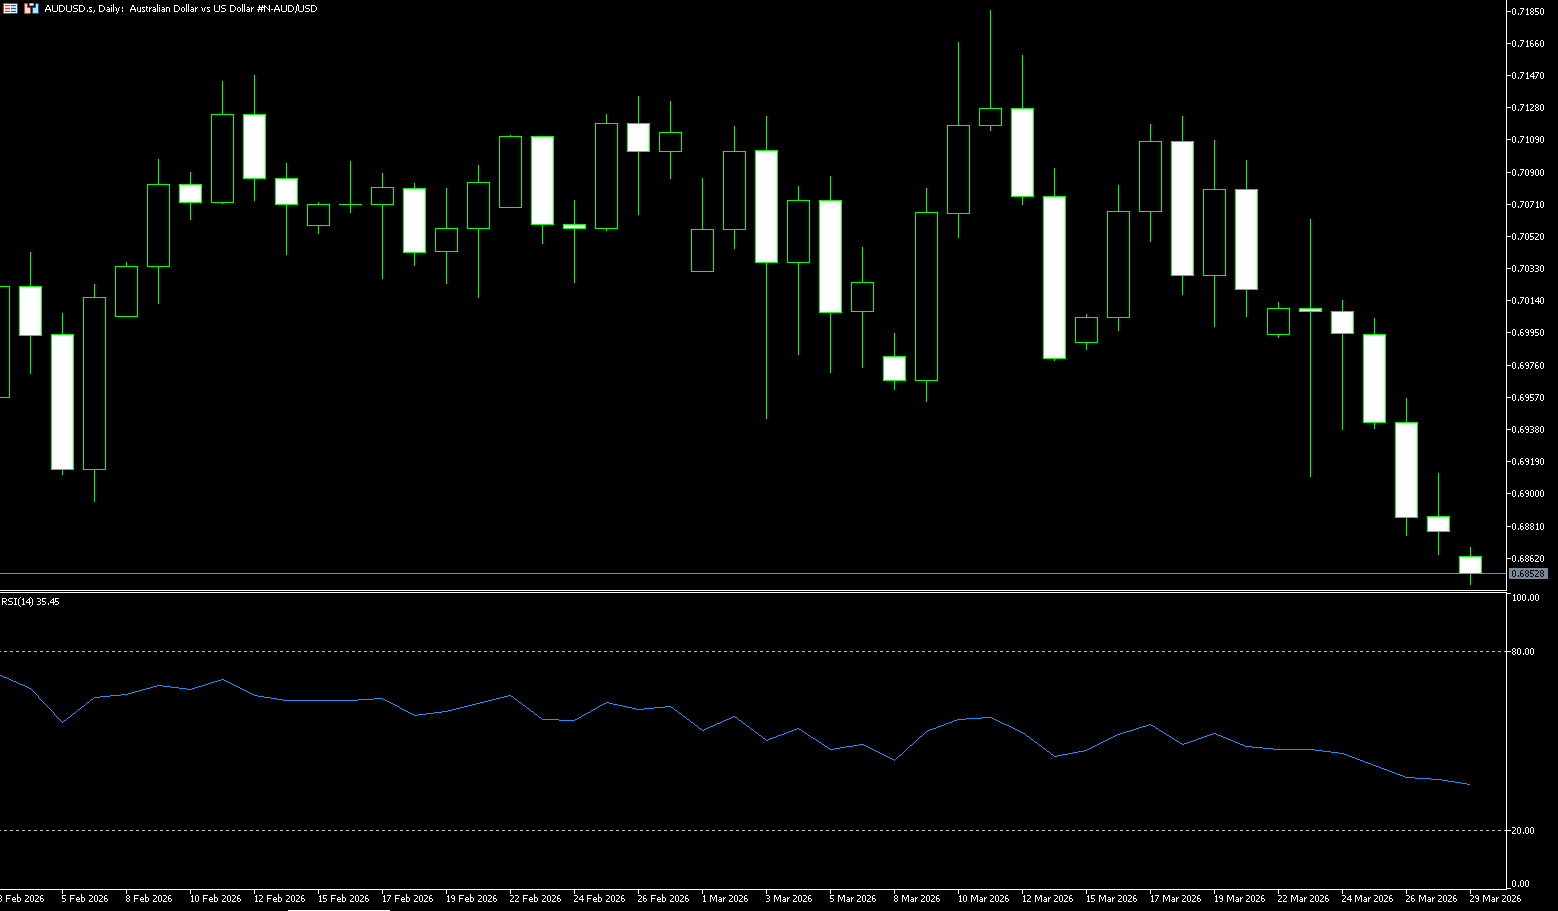
Task: Click the 29 Mar 2026 date label
Action: click(x=1495, y=899)
